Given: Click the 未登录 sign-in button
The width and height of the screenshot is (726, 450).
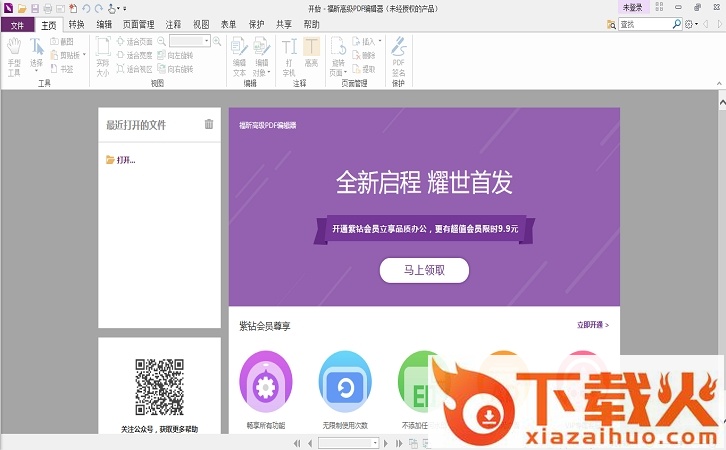Looking at the screenshot, I should [x=632, y=7].
